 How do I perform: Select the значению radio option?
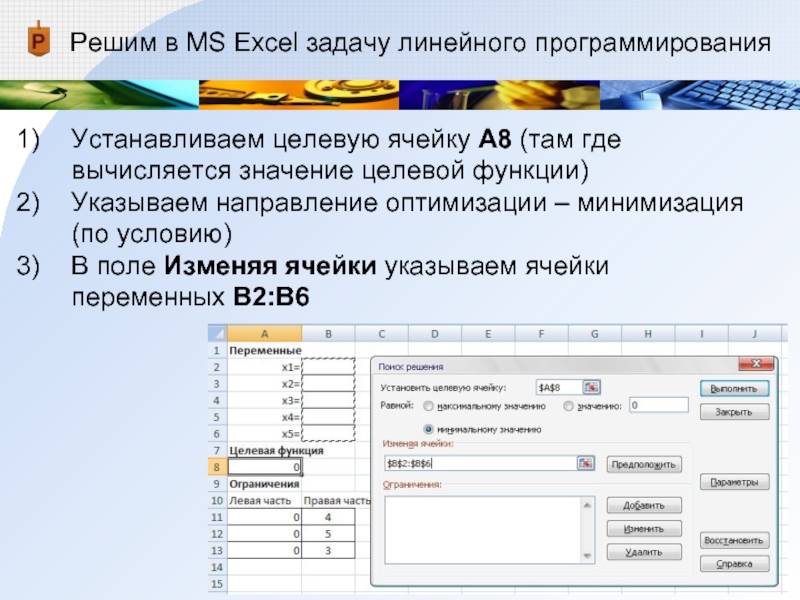point(568,406)
